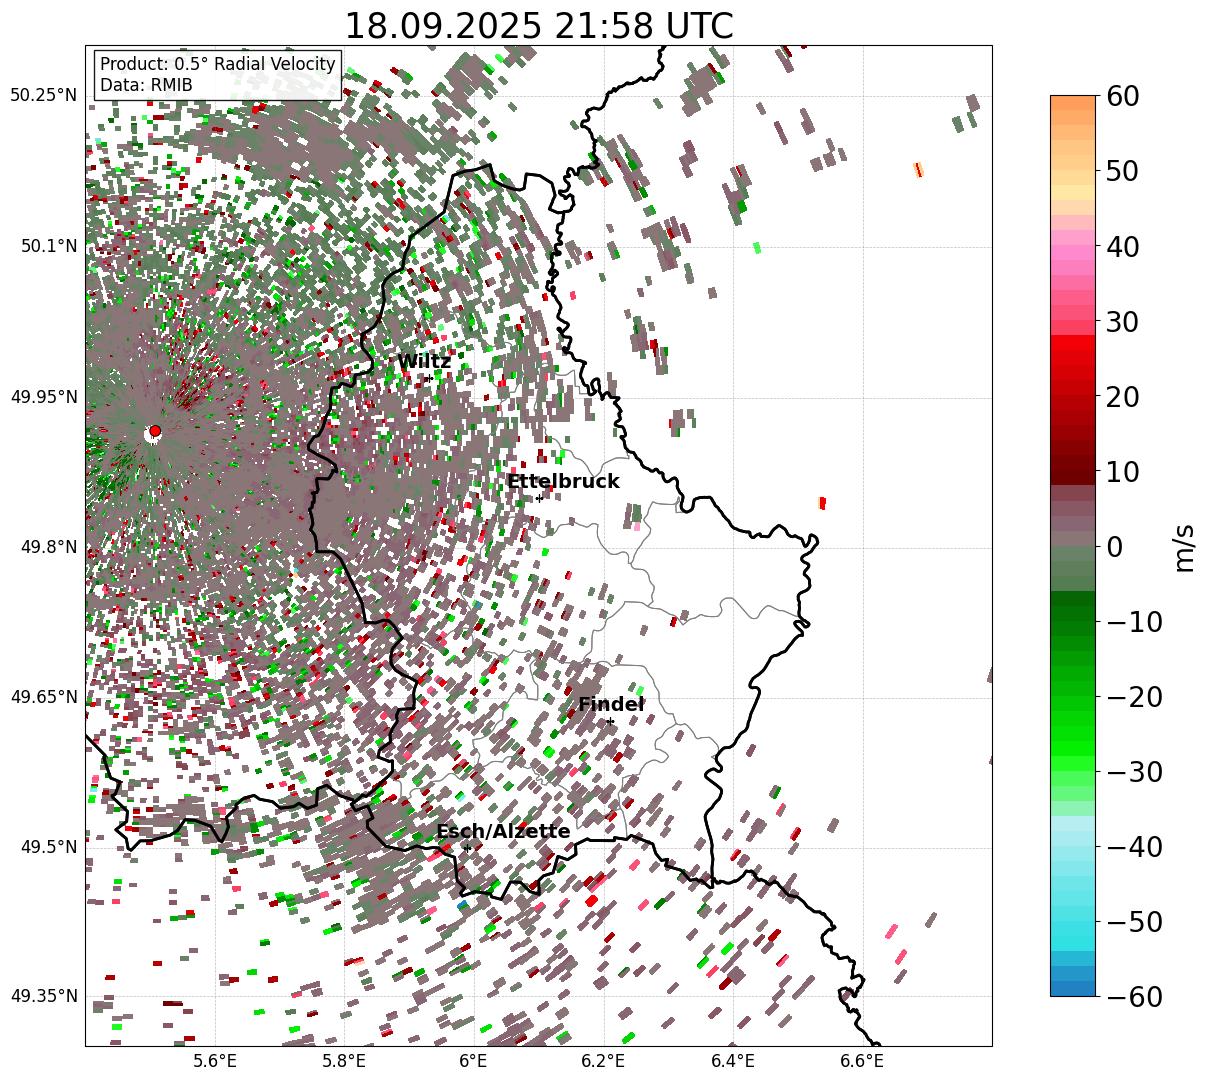Click the Esch/Alzette city label
Viewport: 1207px width, 1081px height.
pyautogui.click(x=503, y=832)
